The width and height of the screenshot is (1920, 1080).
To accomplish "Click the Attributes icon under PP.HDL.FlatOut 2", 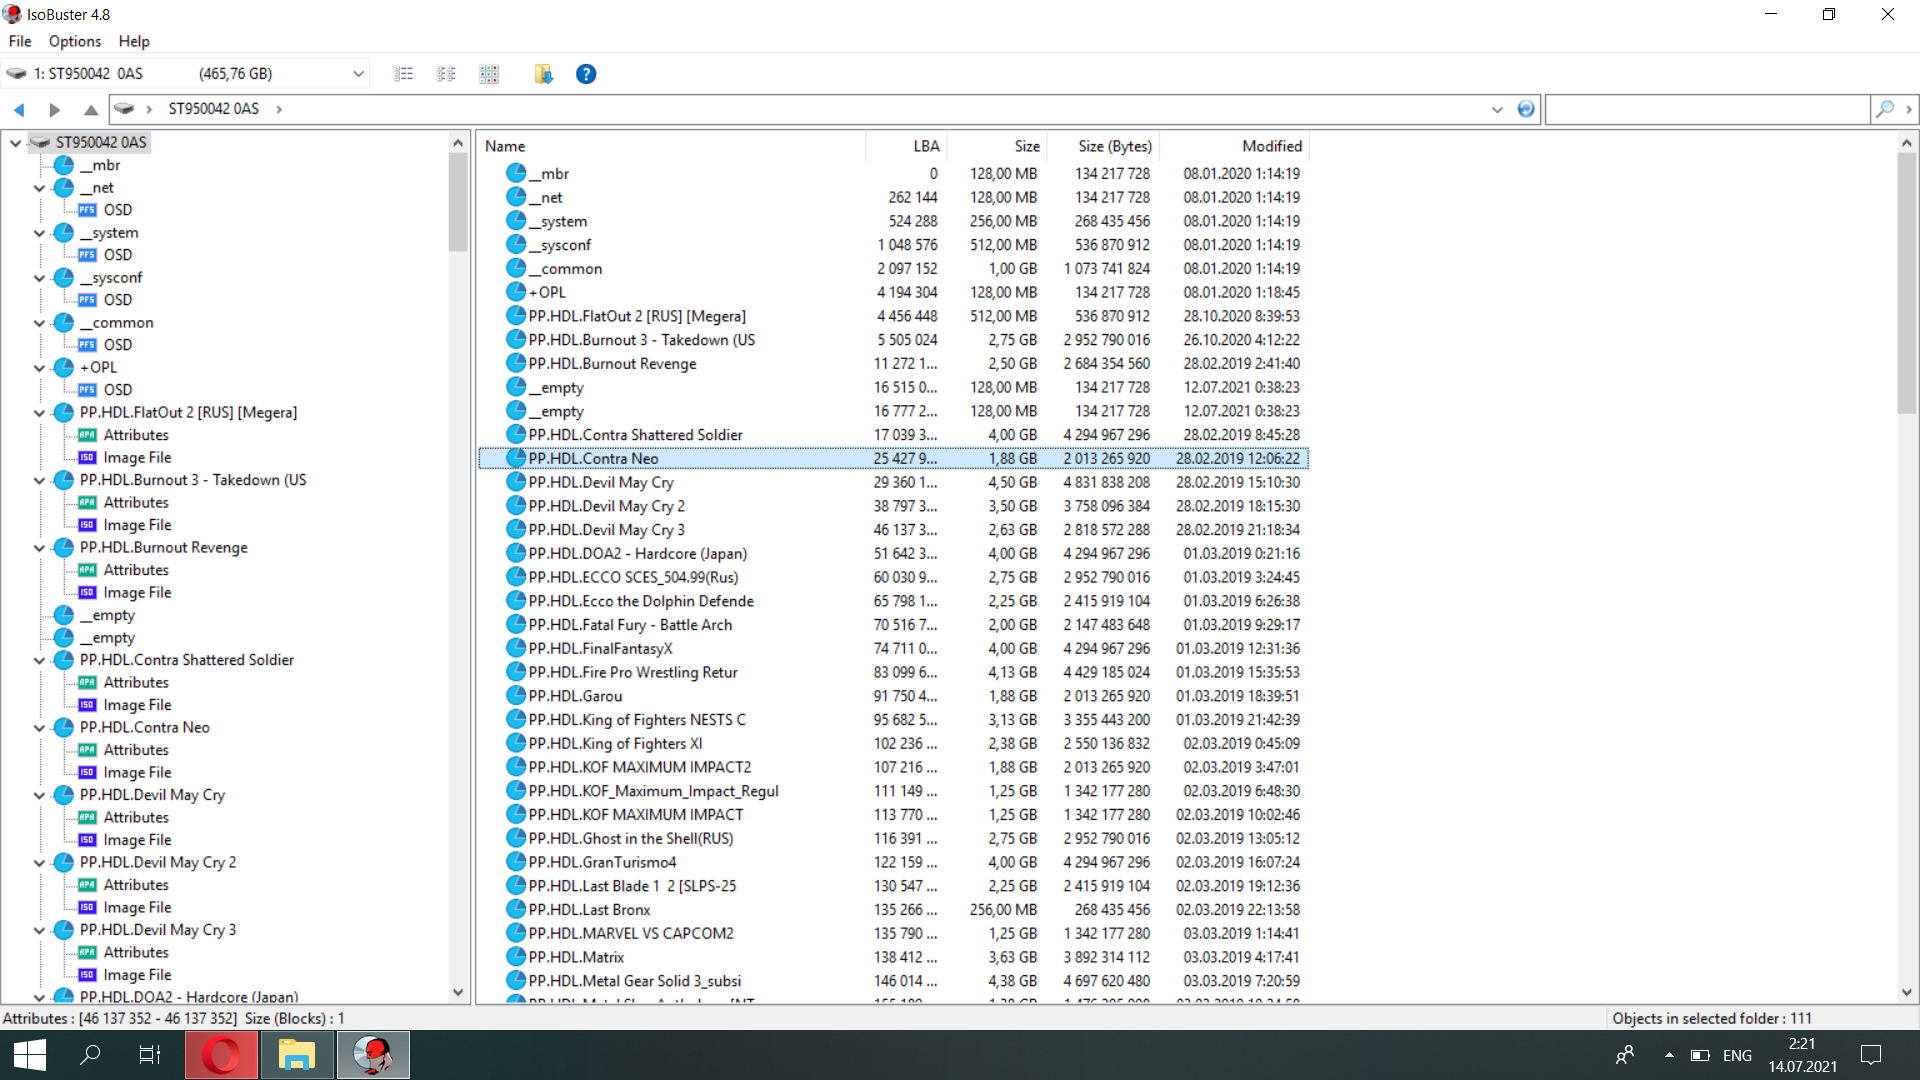I will (x=88, y=435).
